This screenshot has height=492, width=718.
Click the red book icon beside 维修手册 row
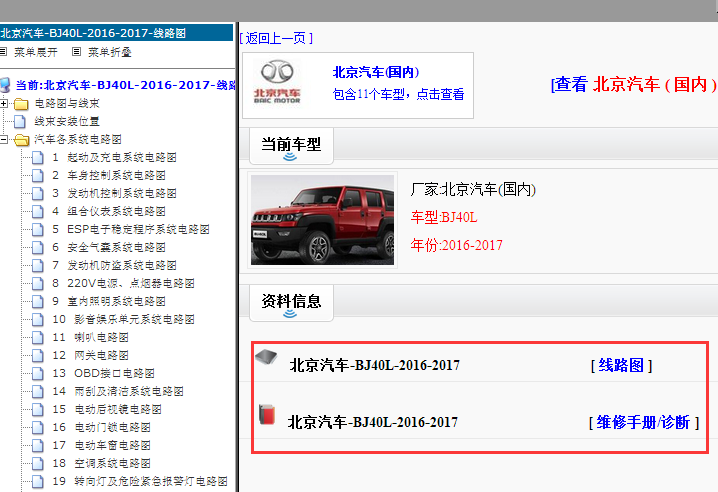(267, 414)
